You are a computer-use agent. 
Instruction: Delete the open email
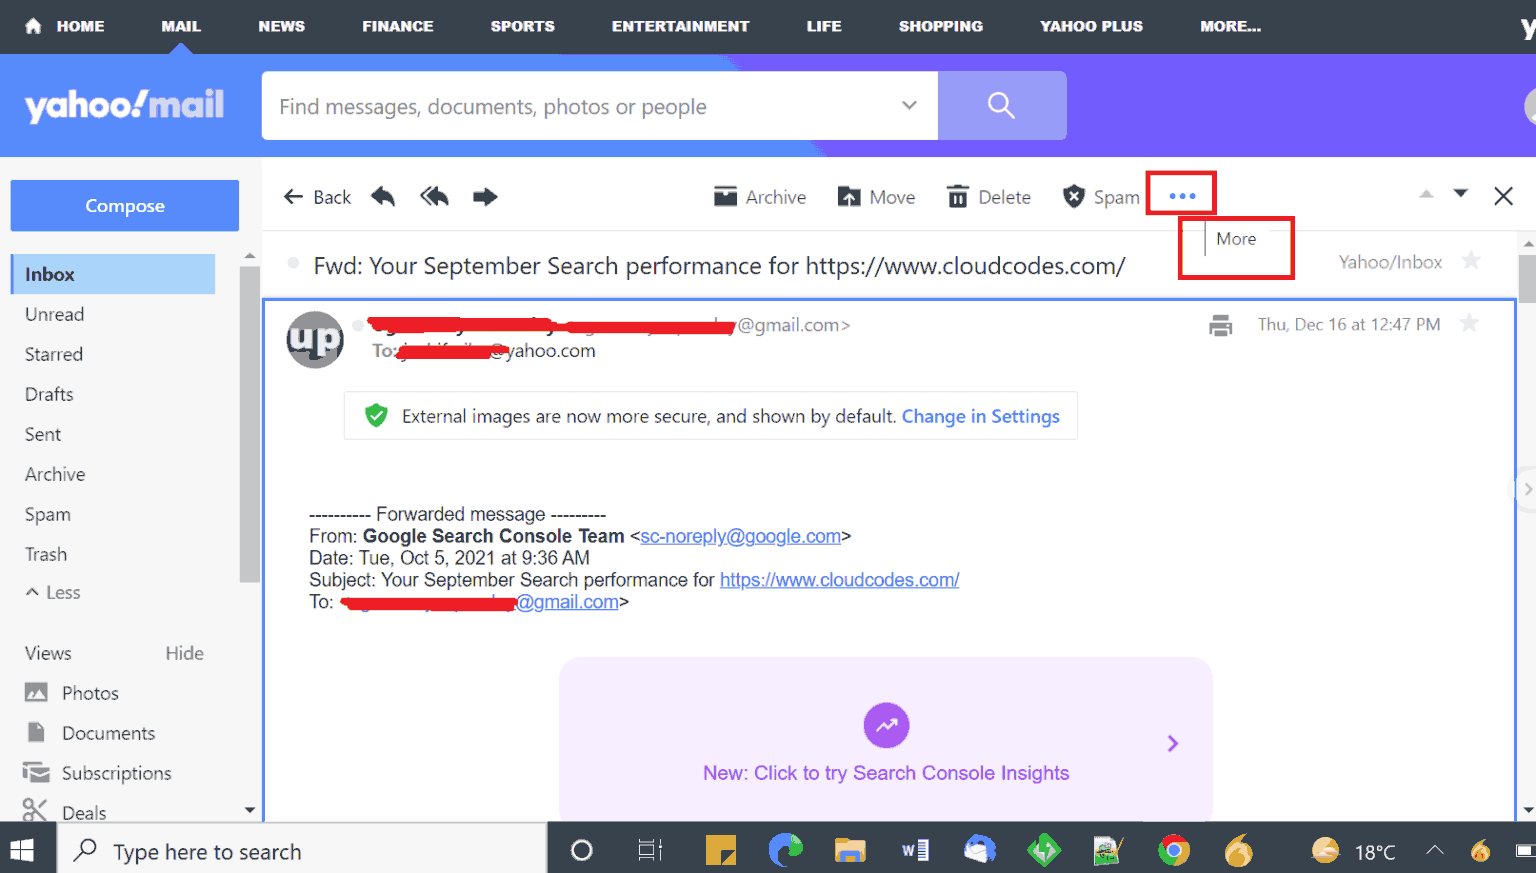coord(989,197)
